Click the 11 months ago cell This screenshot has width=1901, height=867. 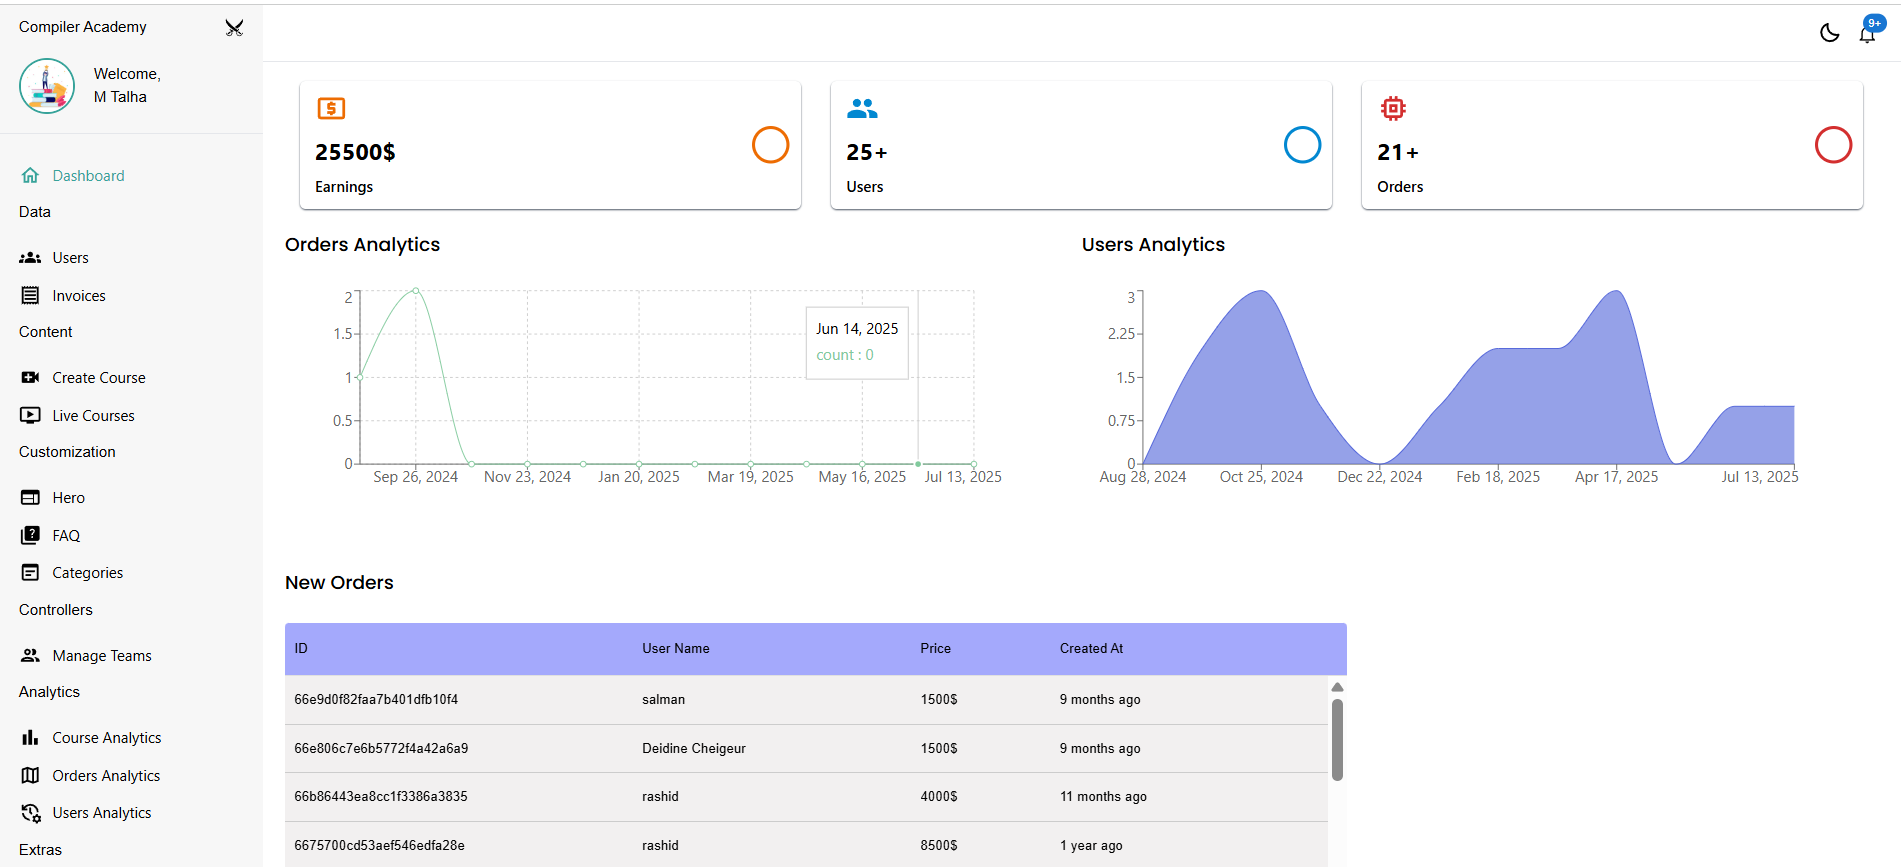coord(1103,797)
